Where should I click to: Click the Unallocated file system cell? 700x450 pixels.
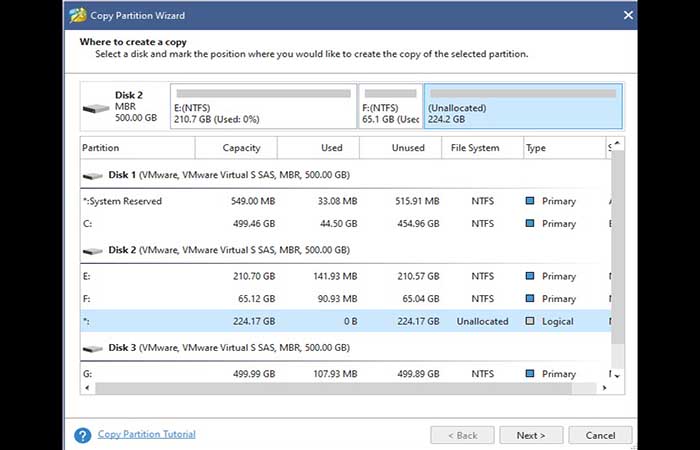[482, 321]
